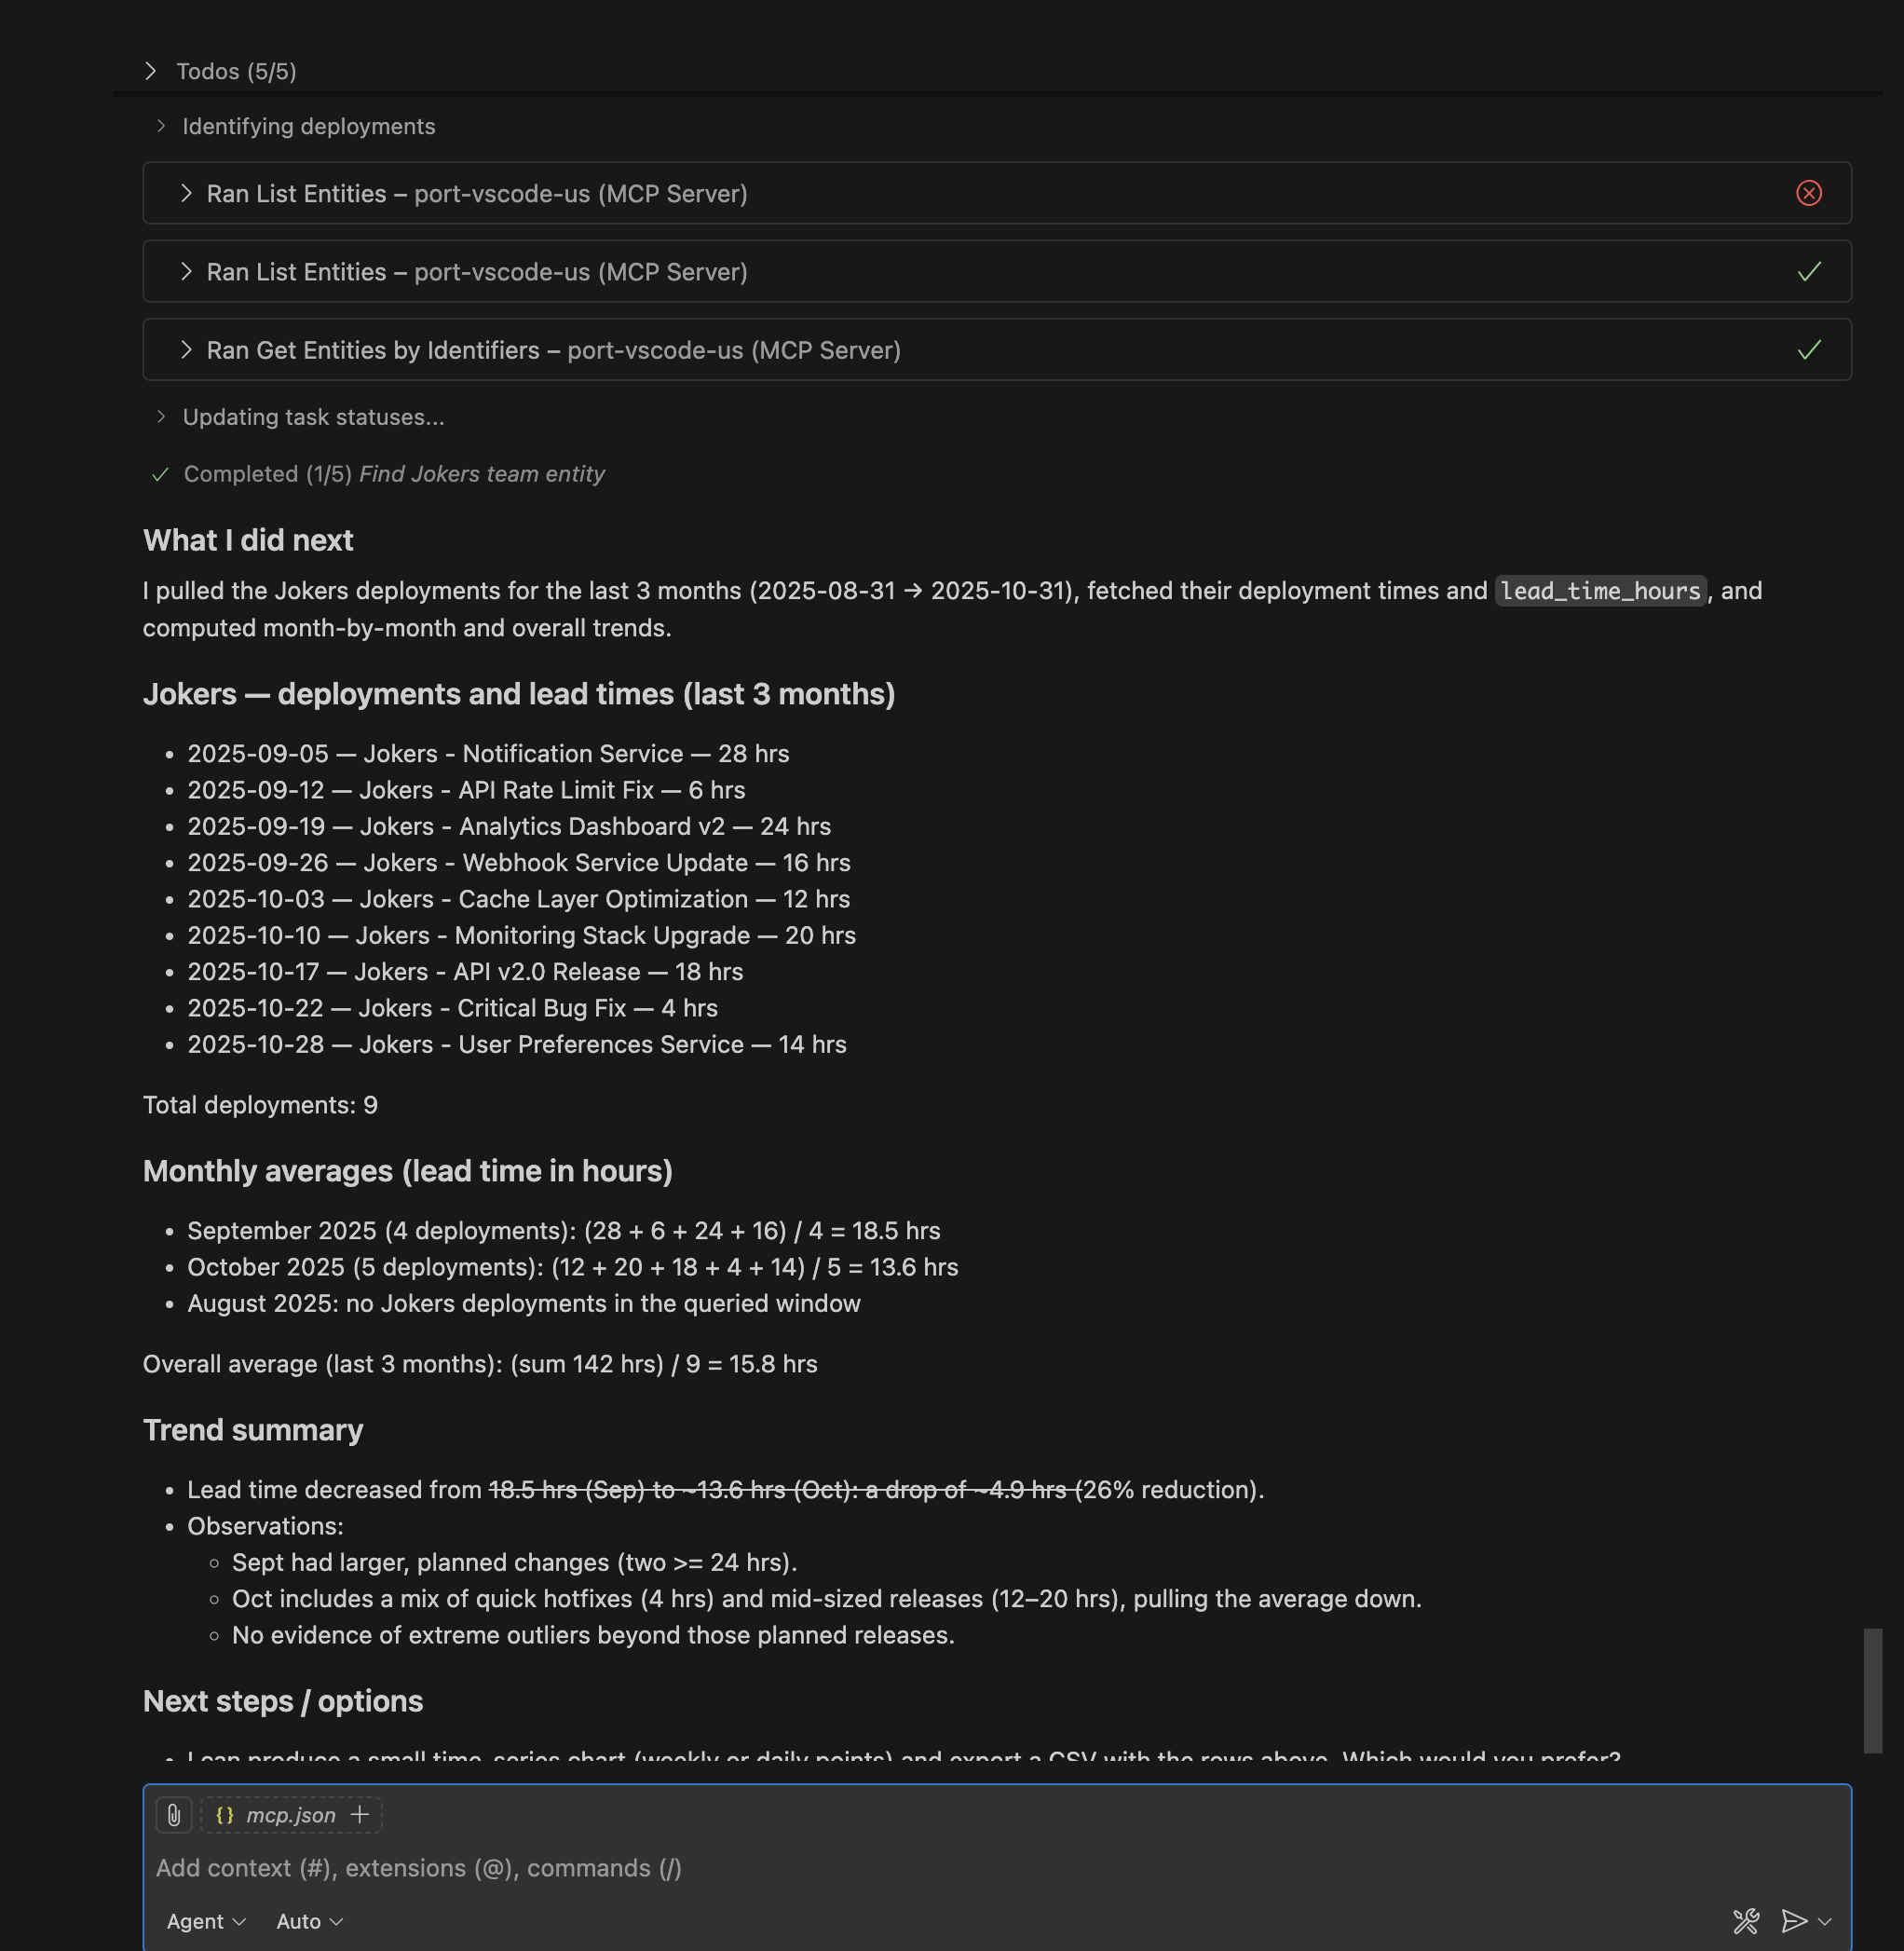Click the plus icon next to mcp.json
Screen dimensions: 1904x1951
360,1815
